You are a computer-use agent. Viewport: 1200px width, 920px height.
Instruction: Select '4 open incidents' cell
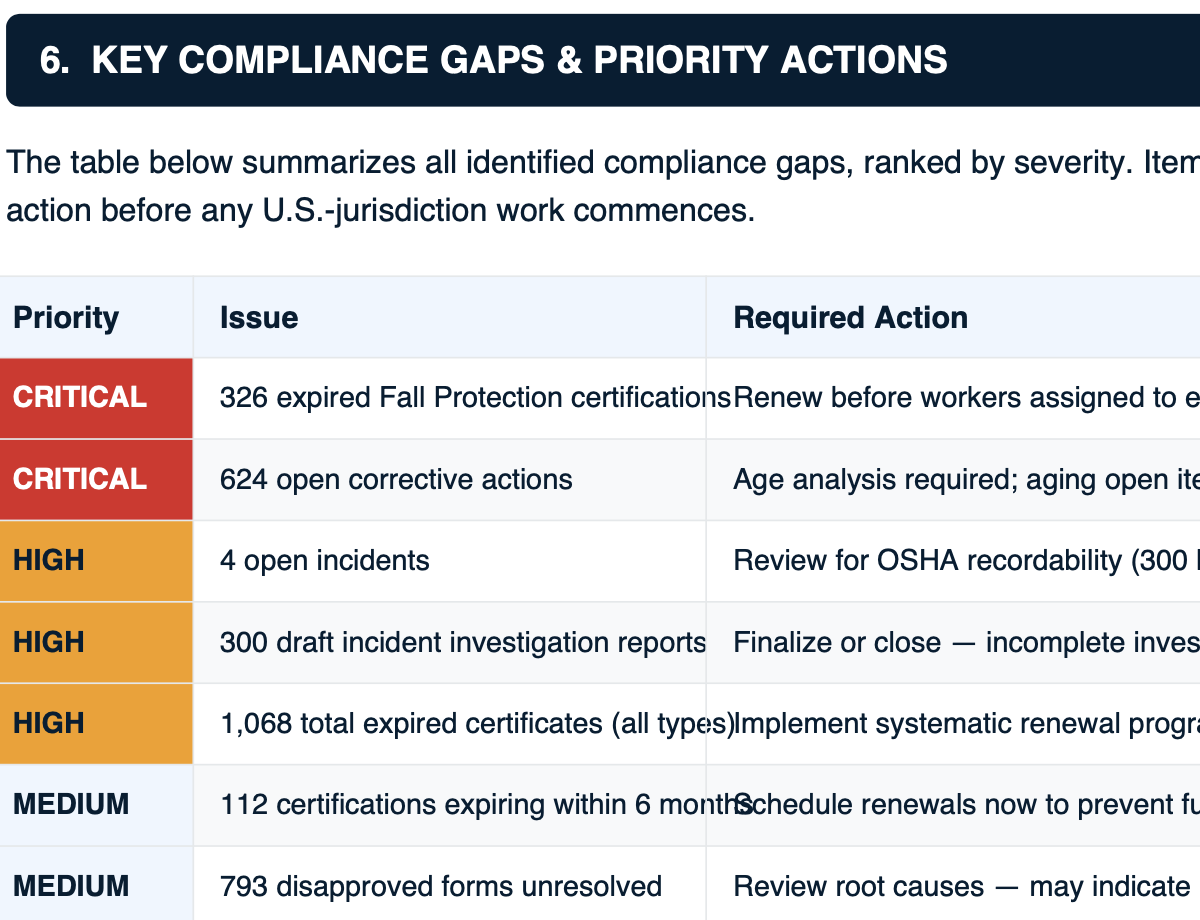[x=449, y=561]
